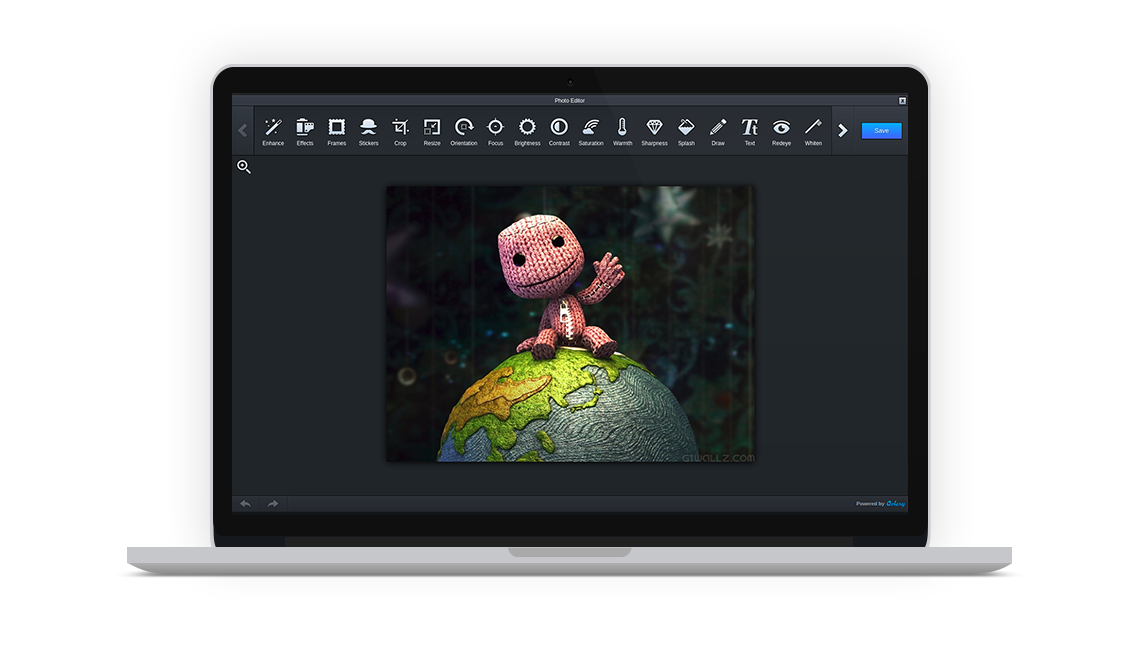This screenshot has width=1138, height=649.
Task: Select the Focus tool
Action: pos(495,128)
